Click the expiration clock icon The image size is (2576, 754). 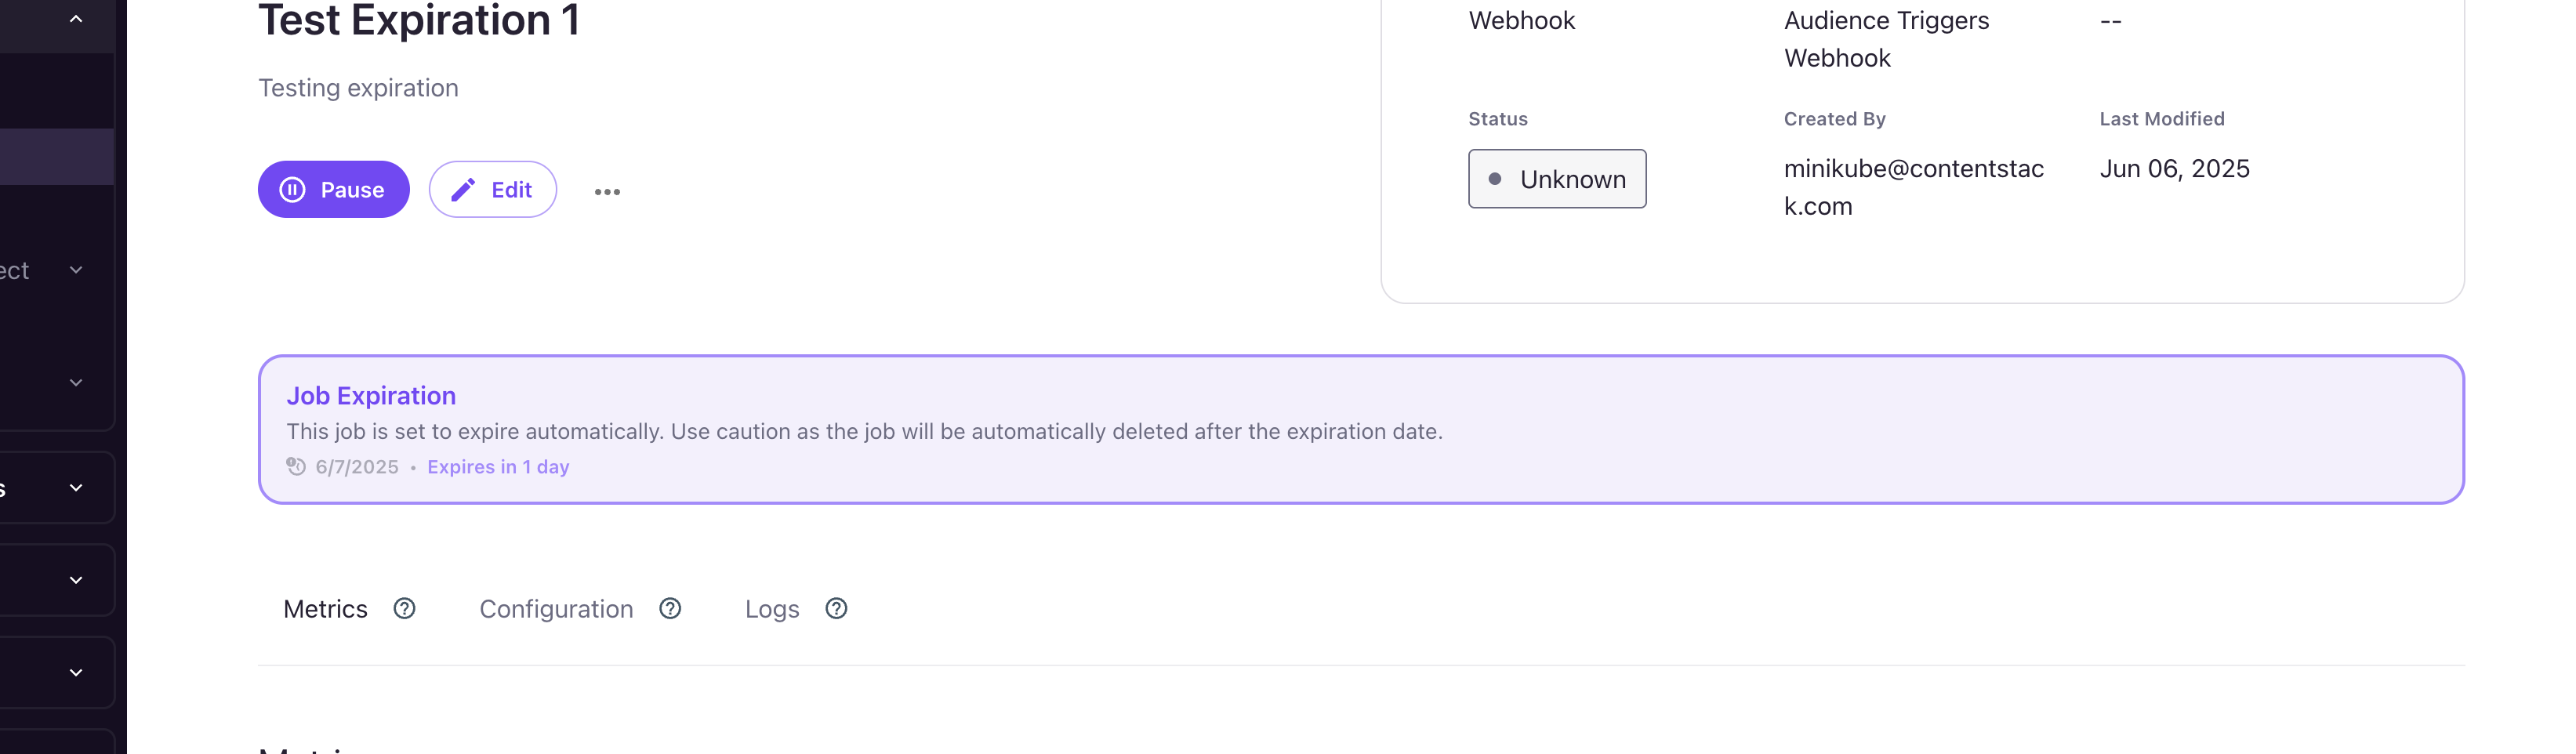point(296,466)
